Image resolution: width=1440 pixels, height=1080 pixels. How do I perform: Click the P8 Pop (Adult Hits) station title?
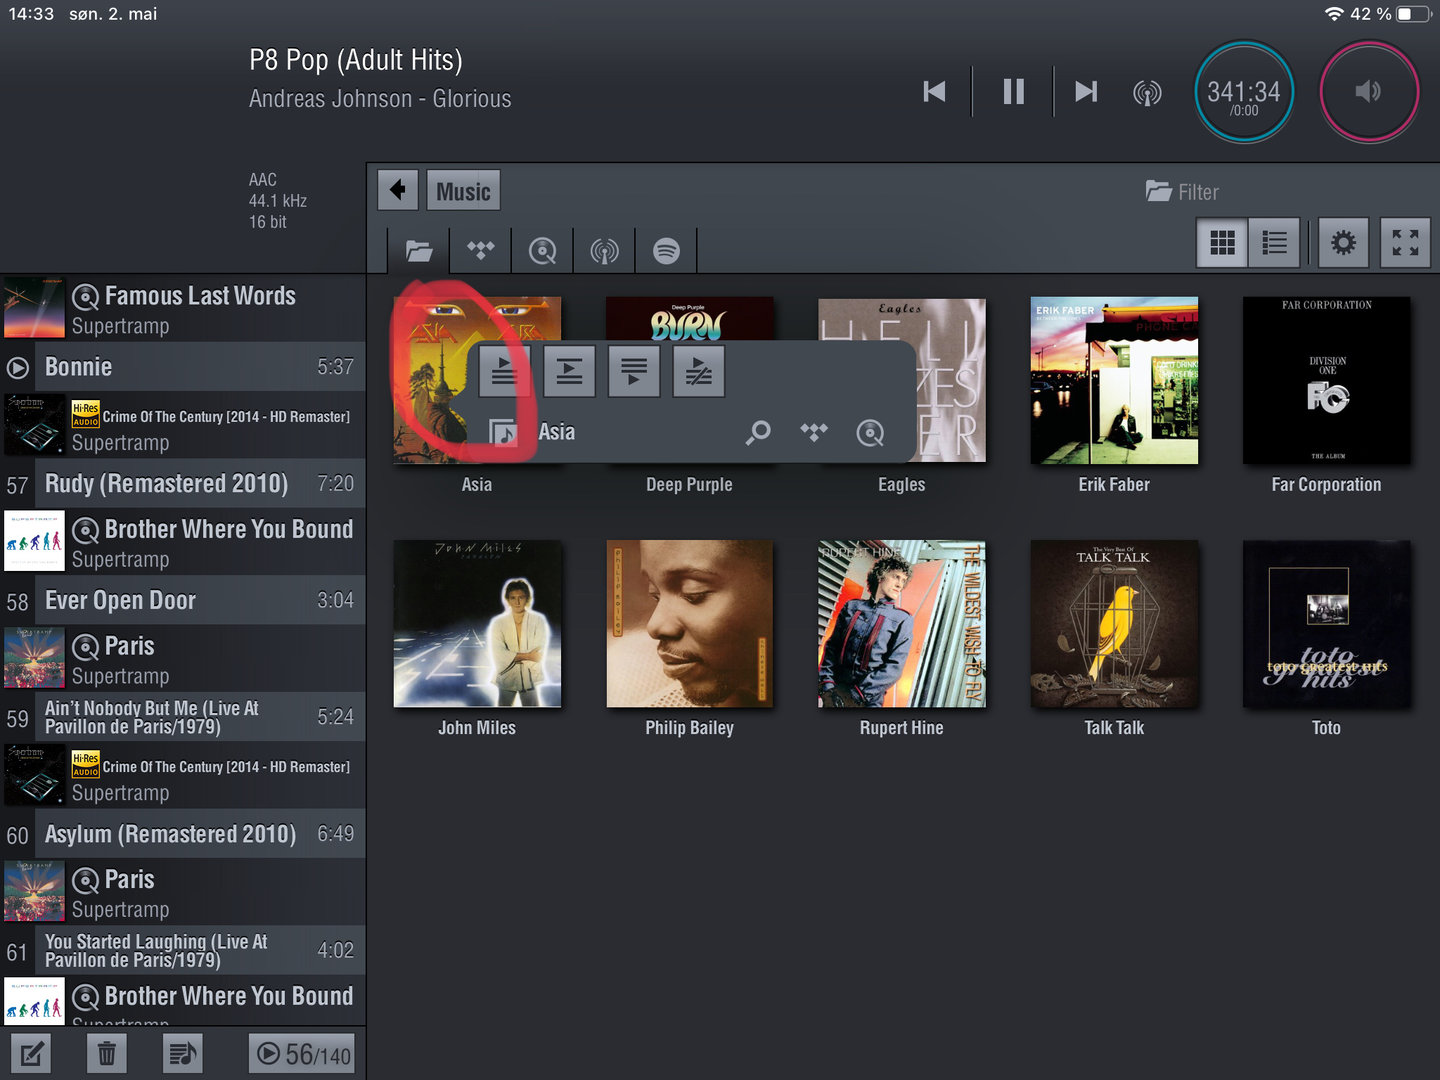coord(356,61)
